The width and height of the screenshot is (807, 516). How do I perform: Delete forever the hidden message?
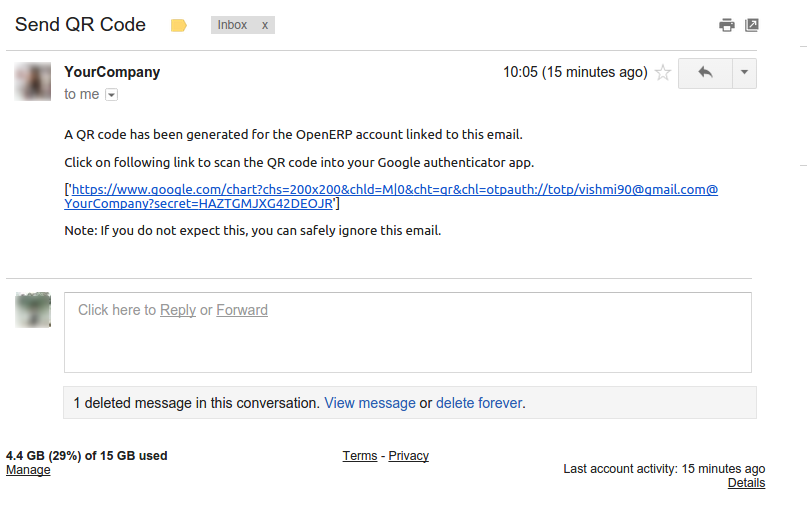(x=479, y=403)
